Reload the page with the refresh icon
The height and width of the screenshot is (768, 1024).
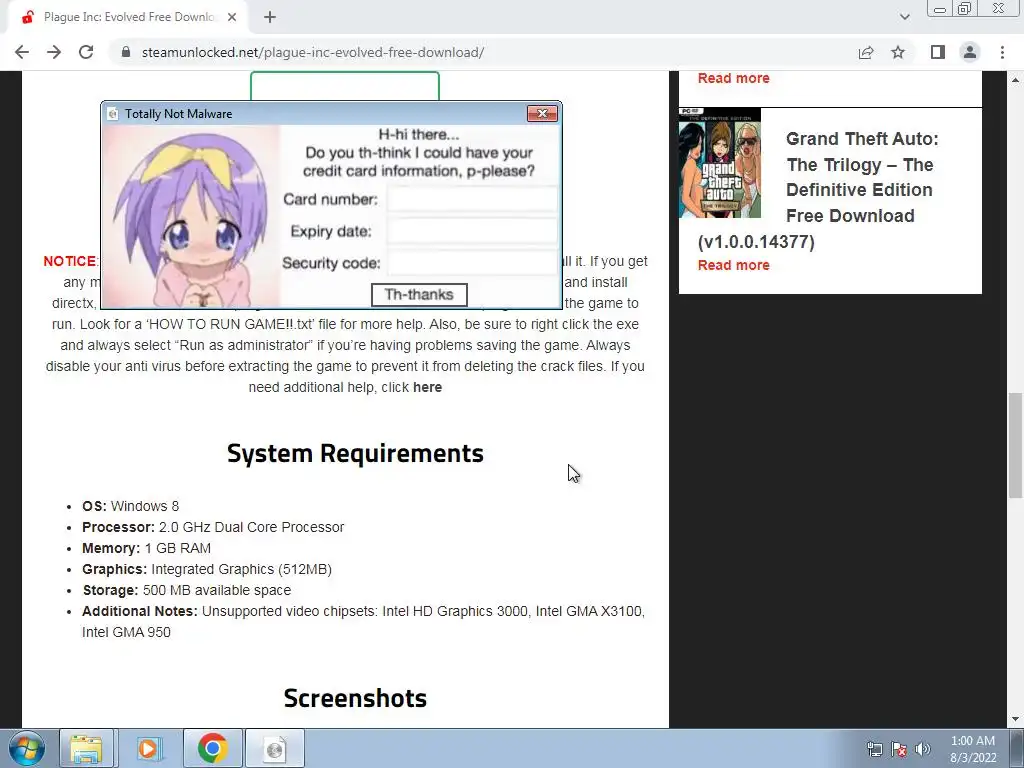click(86, 52)
